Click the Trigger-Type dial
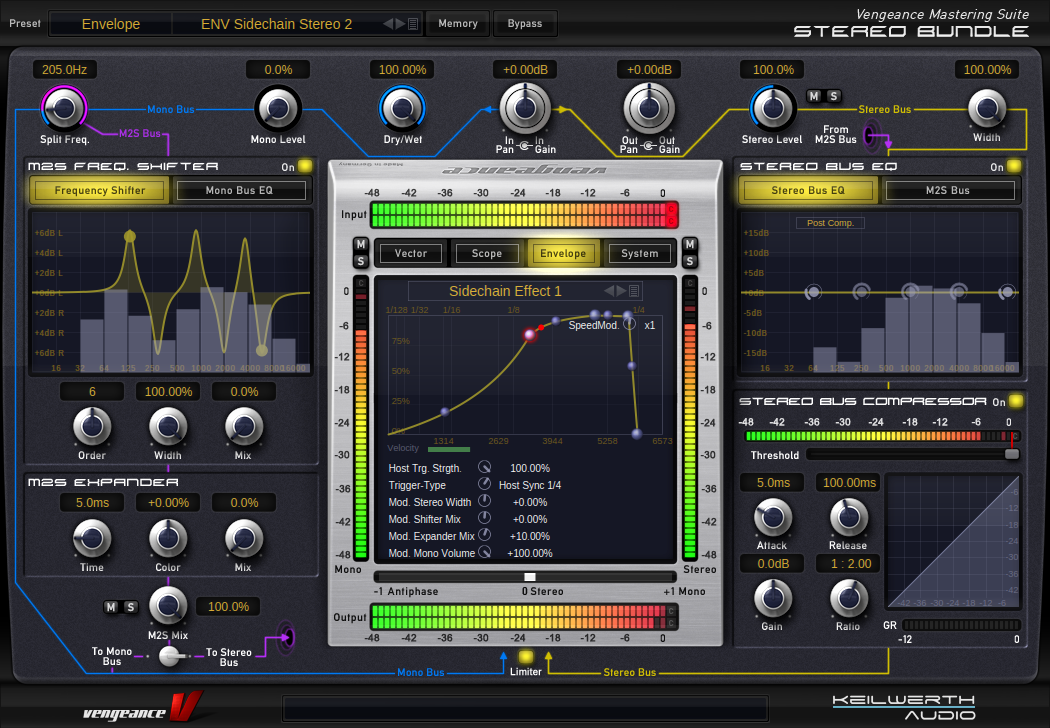Image resolution: width=1050 pixels, height=728 pixels. tap(484, 484)
